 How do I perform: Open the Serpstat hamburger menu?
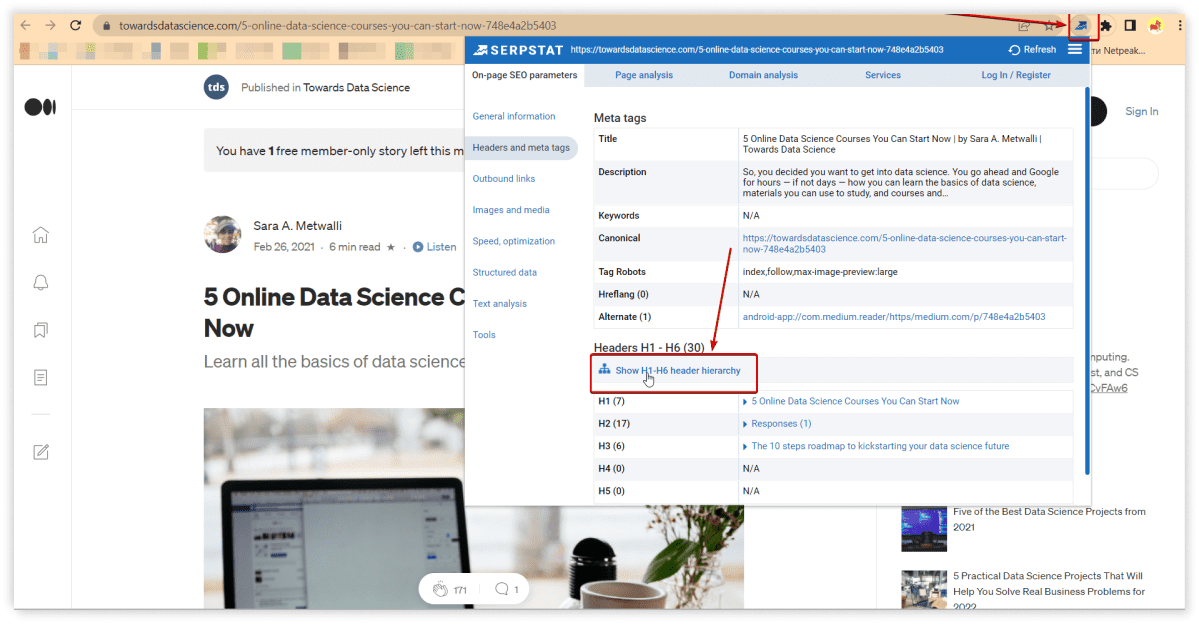(1075, 49)
